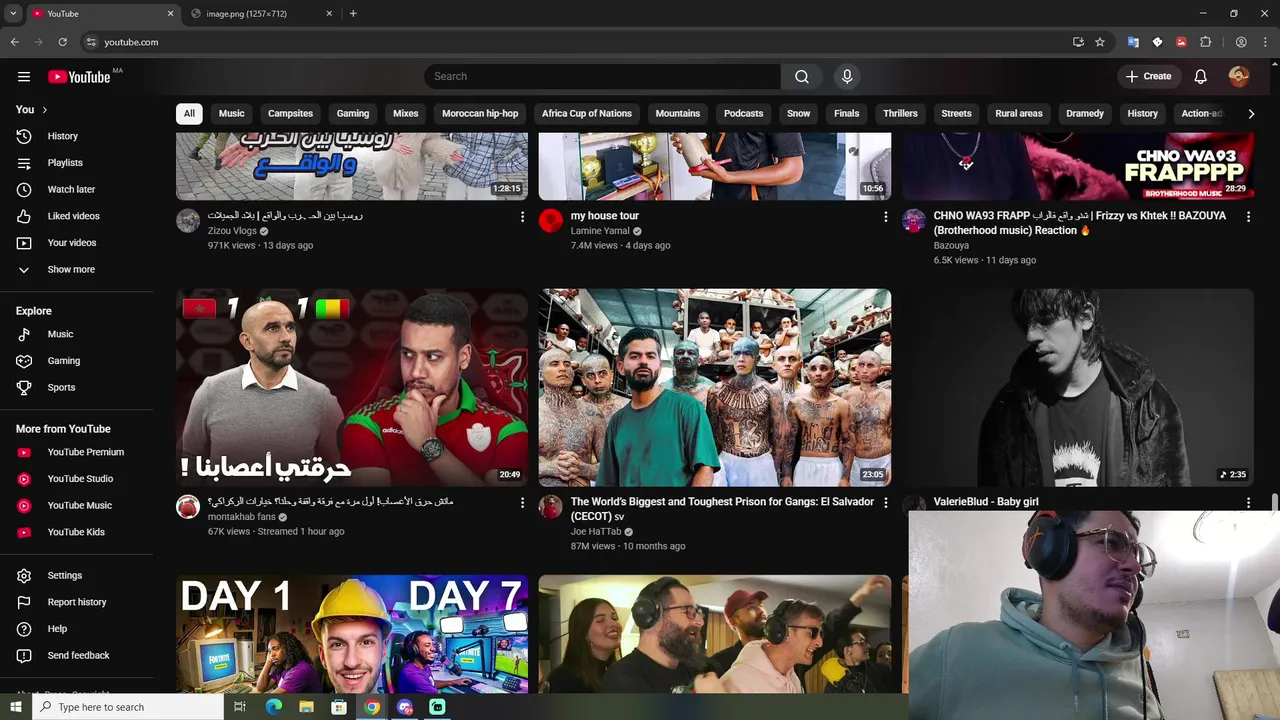Open YouTube Kids
1280x720 pixels.
pyautogui.click(x=76, y=532)
